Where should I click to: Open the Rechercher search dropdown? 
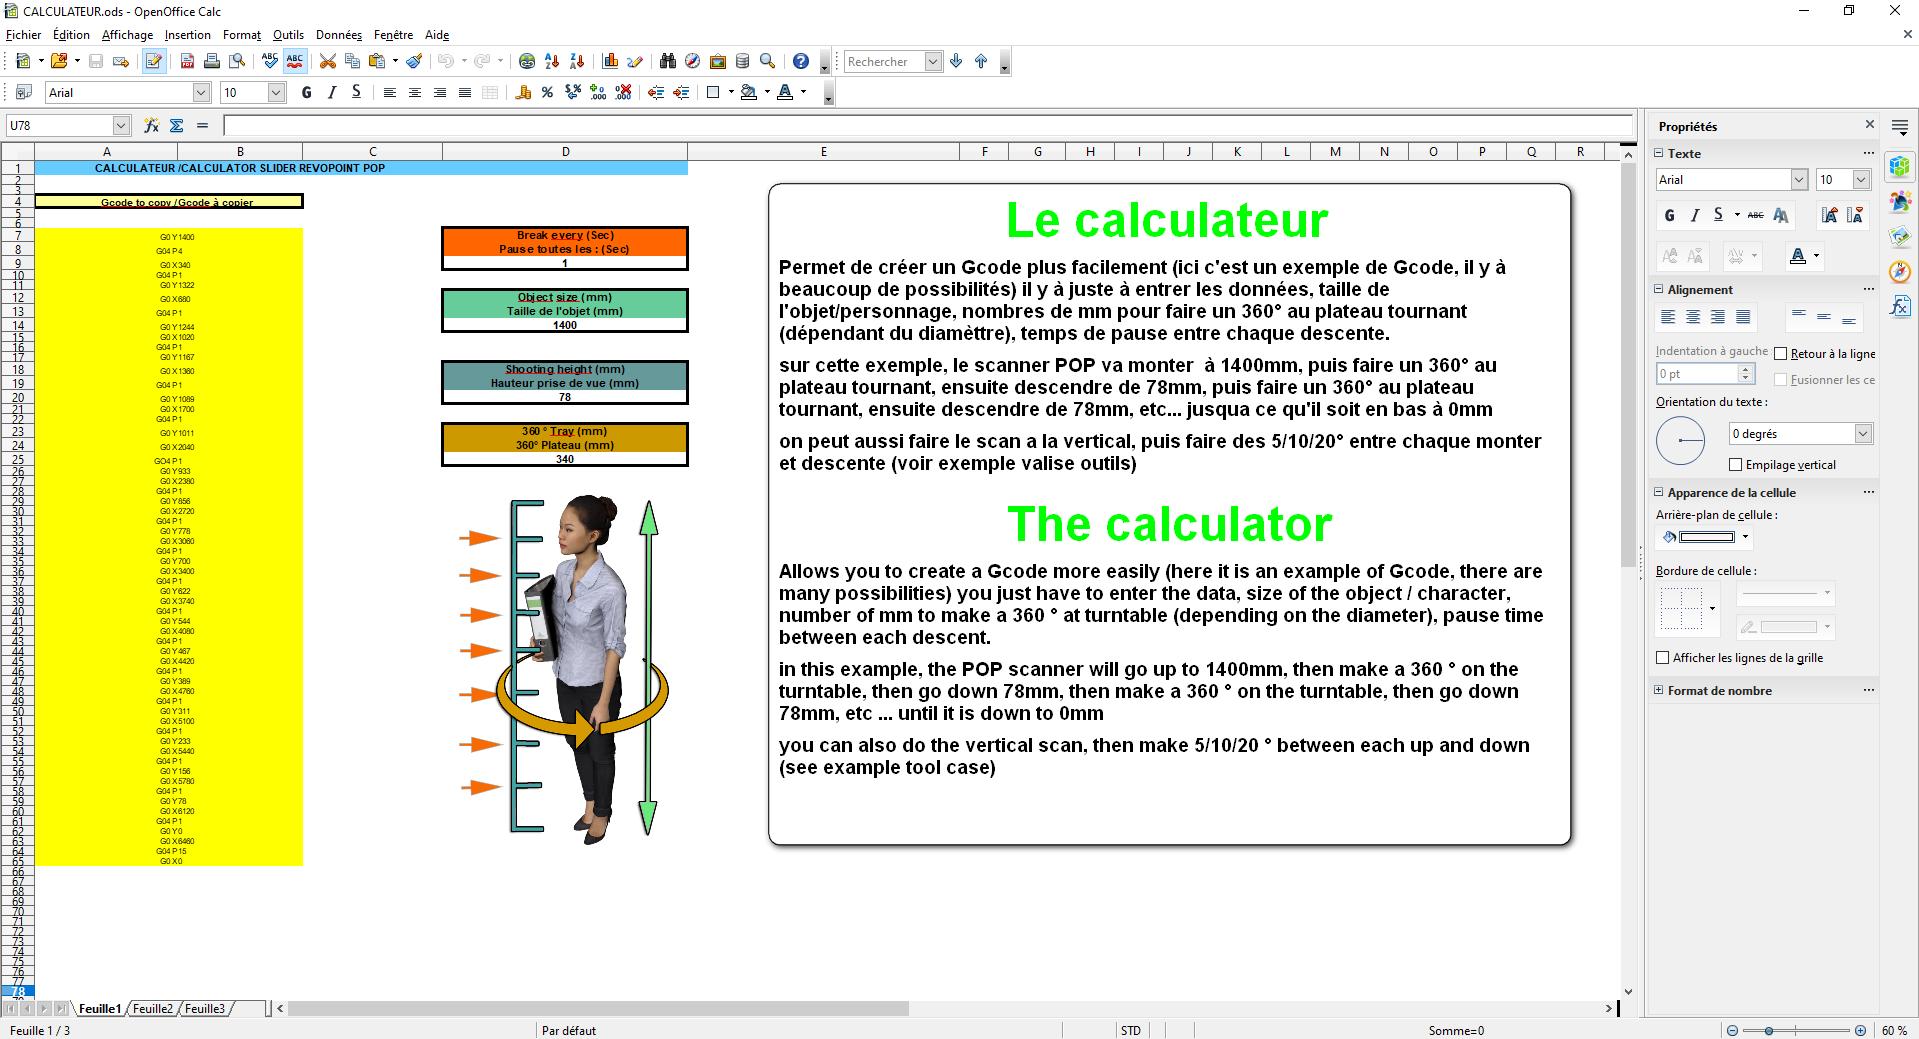(933, 61)
